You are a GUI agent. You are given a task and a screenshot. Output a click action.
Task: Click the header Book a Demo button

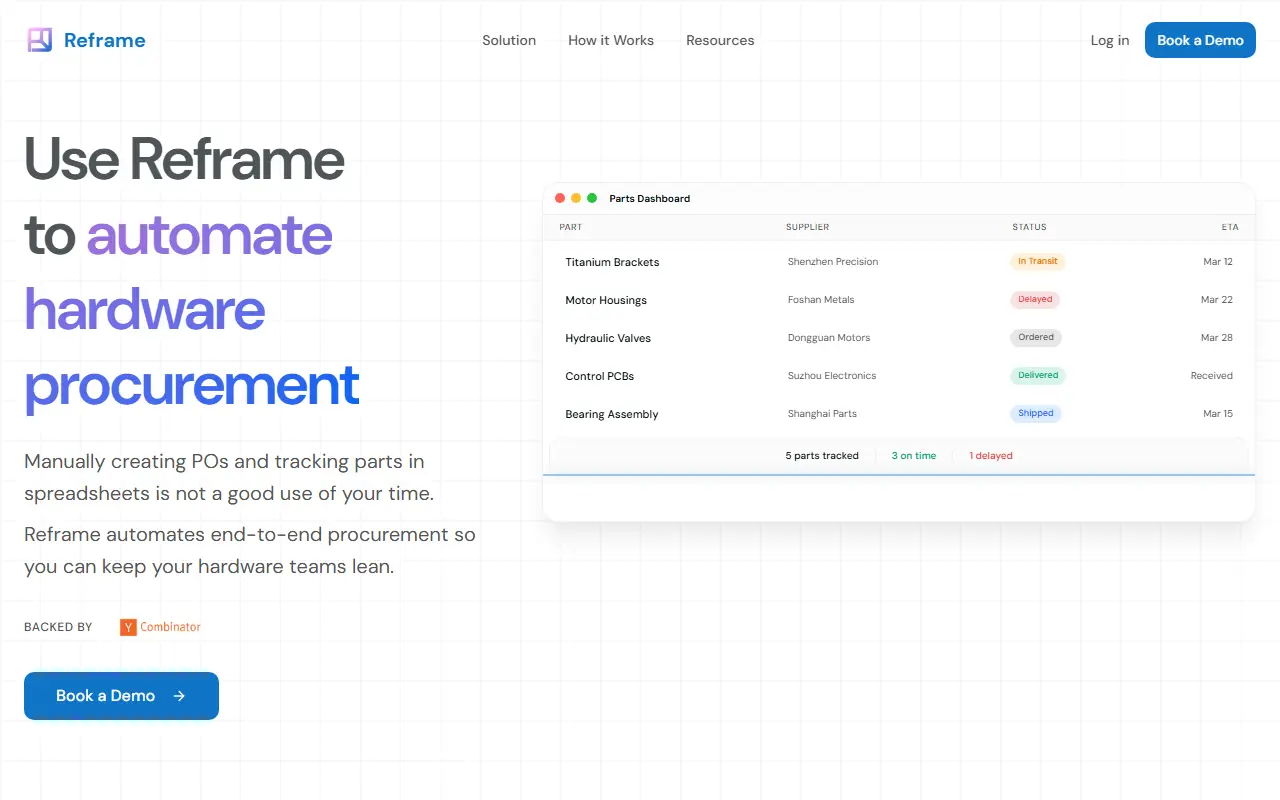[1200, 40]
